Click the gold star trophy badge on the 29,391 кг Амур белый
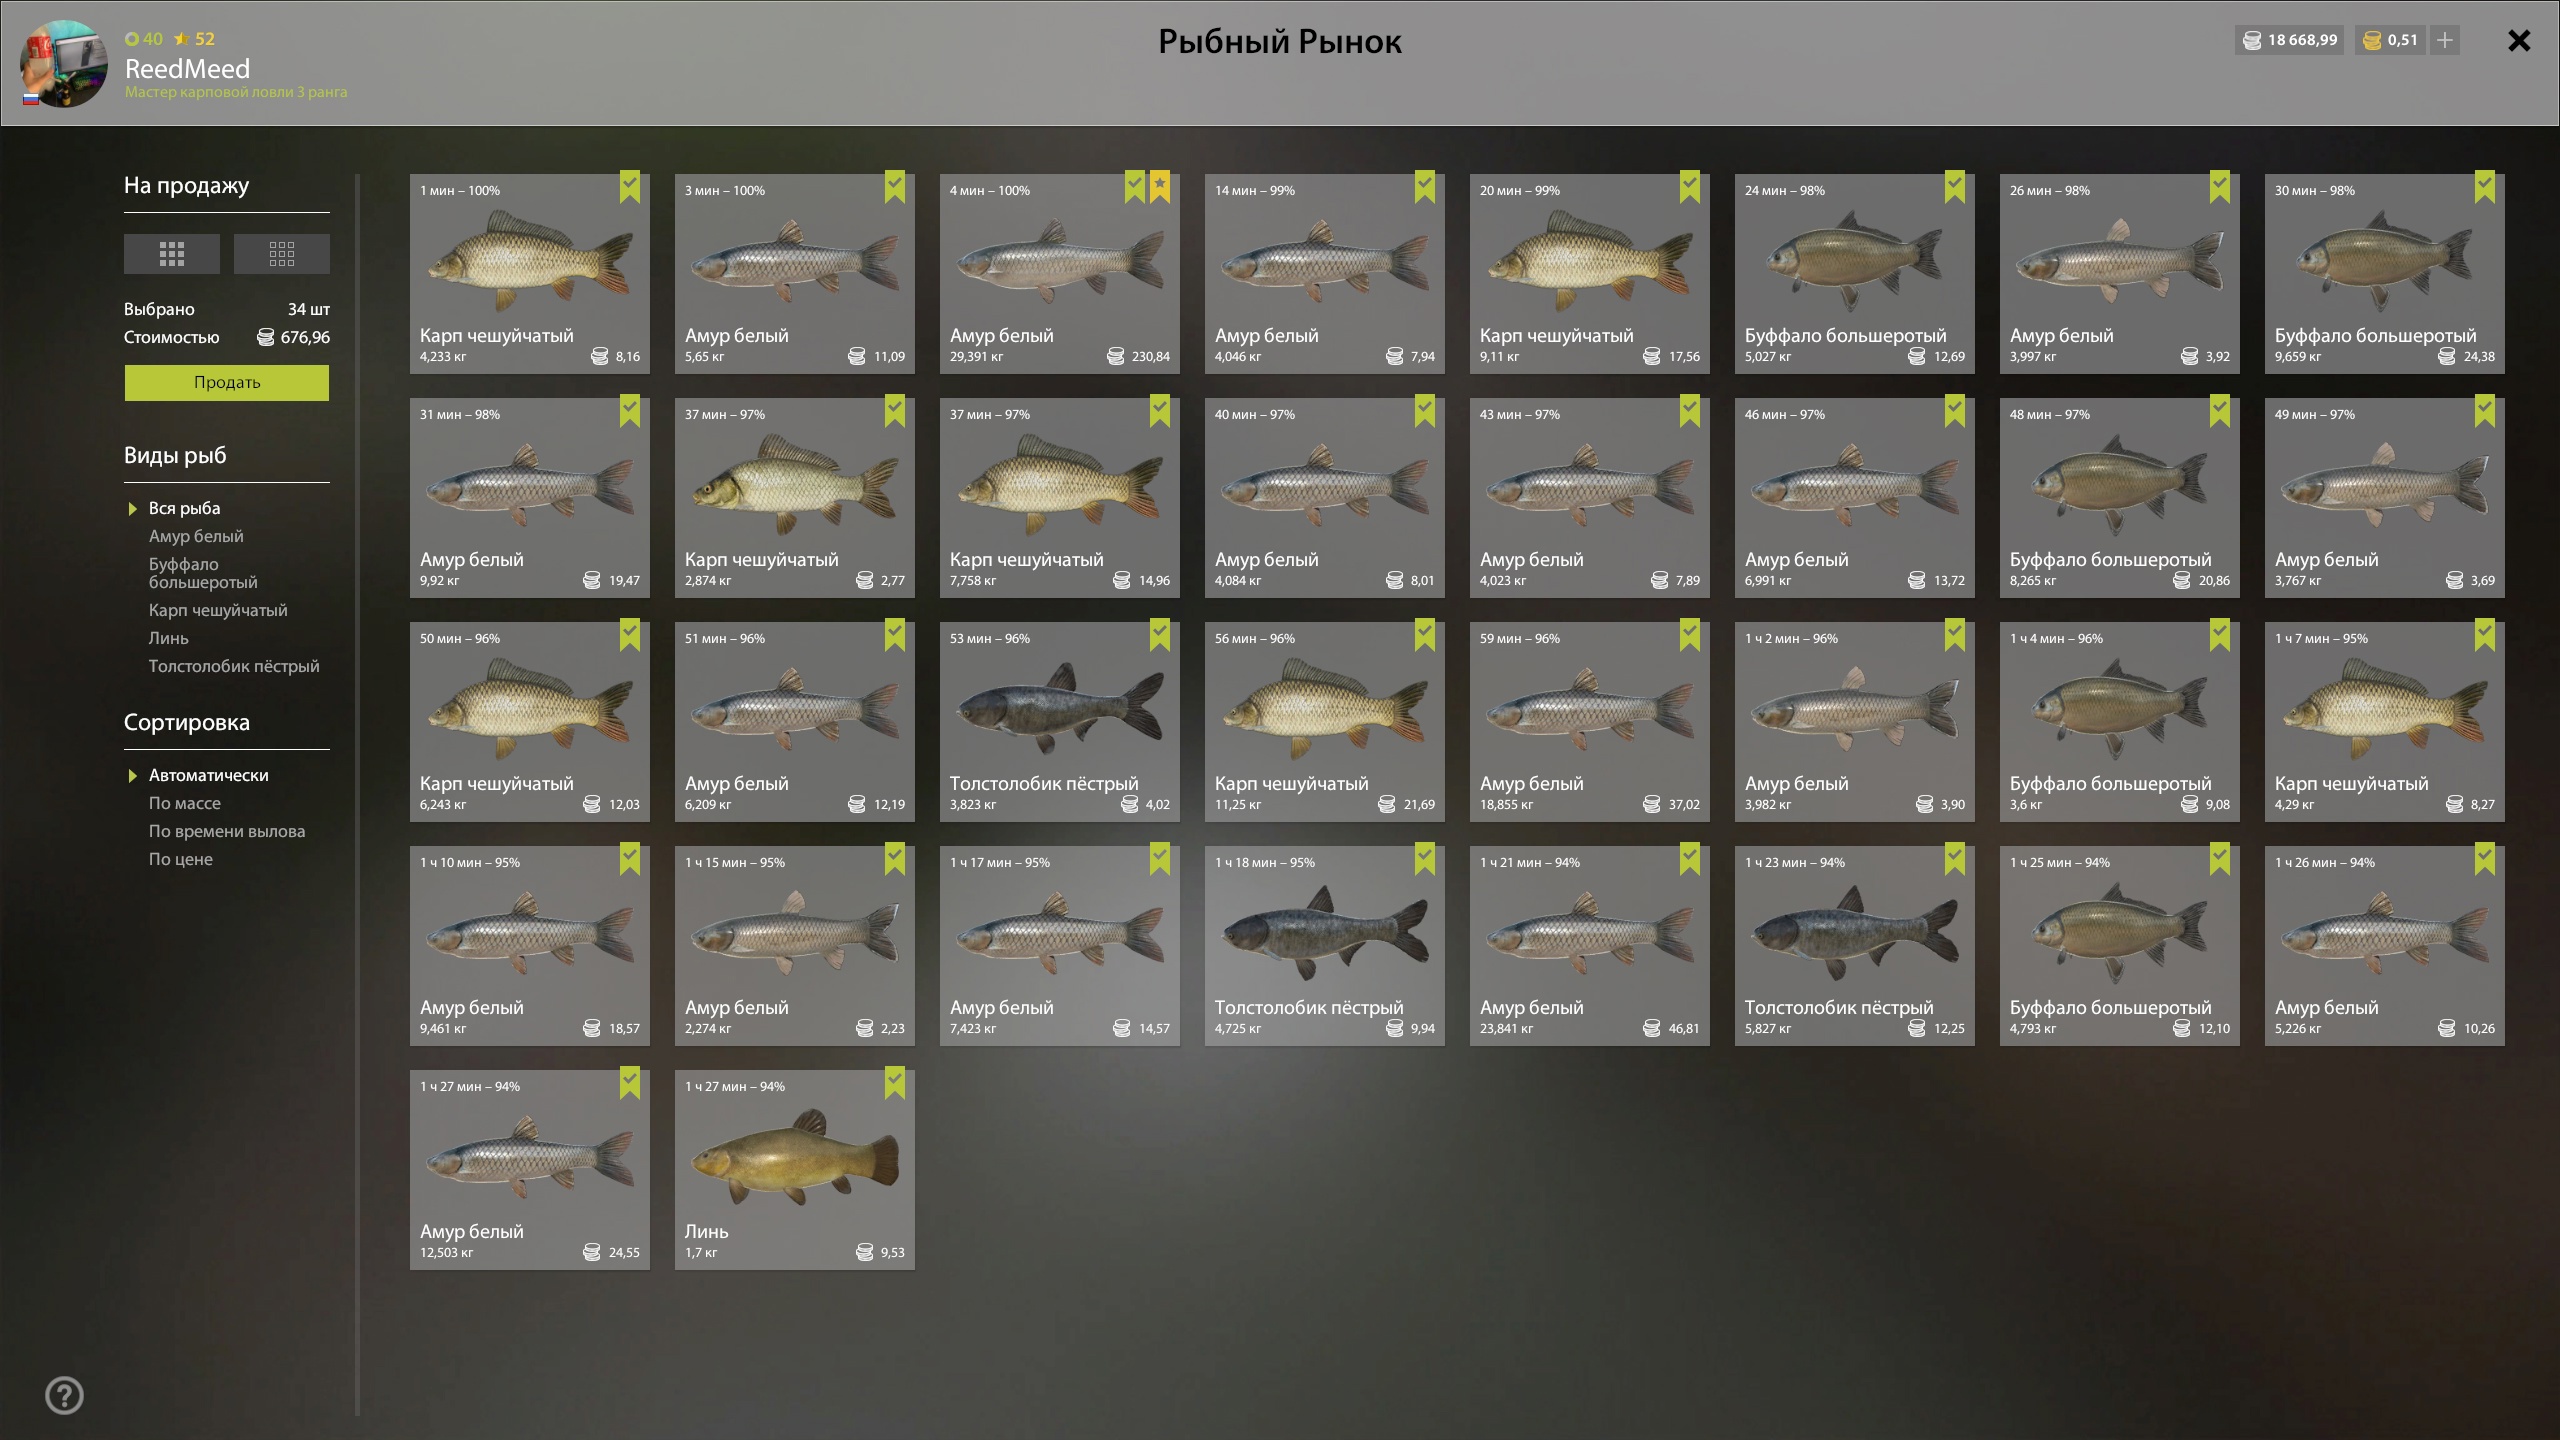This screenshot has width=2560, height=1440. pyautogui.click(x=1160, y=187)
